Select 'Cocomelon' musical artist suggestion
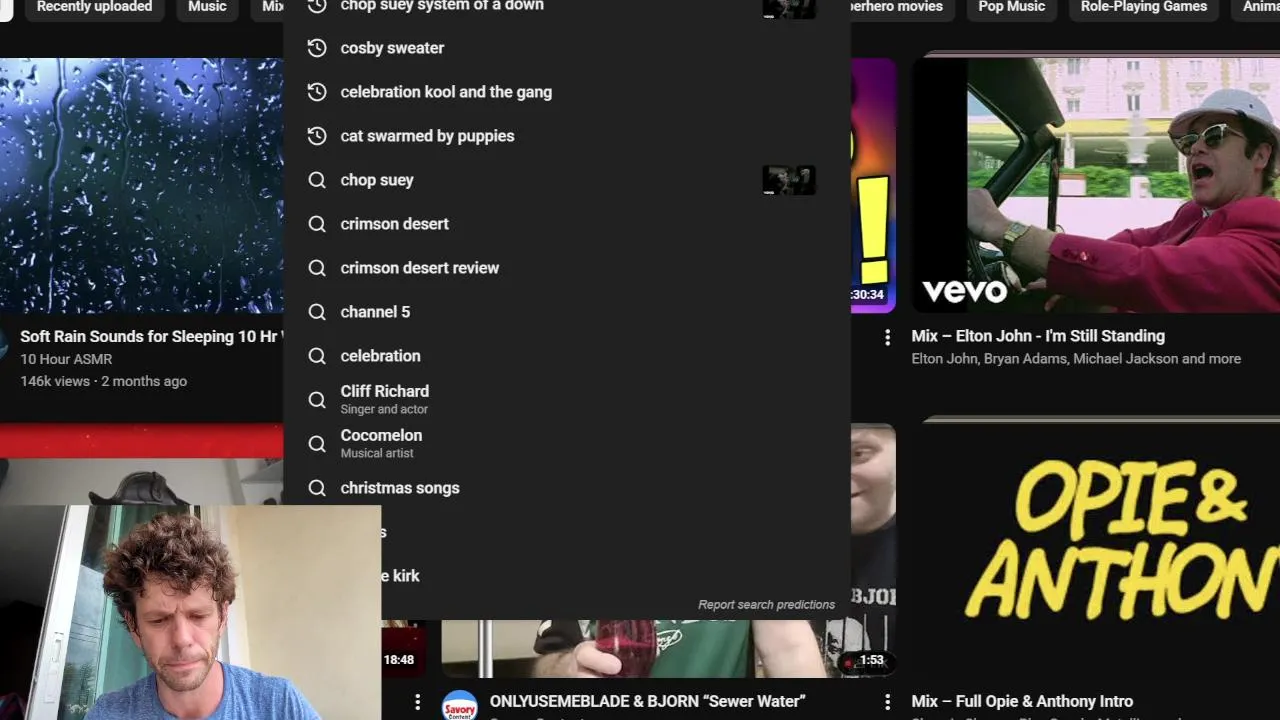The width and height of the screenshot is (1280, 720). pos(567,444)
